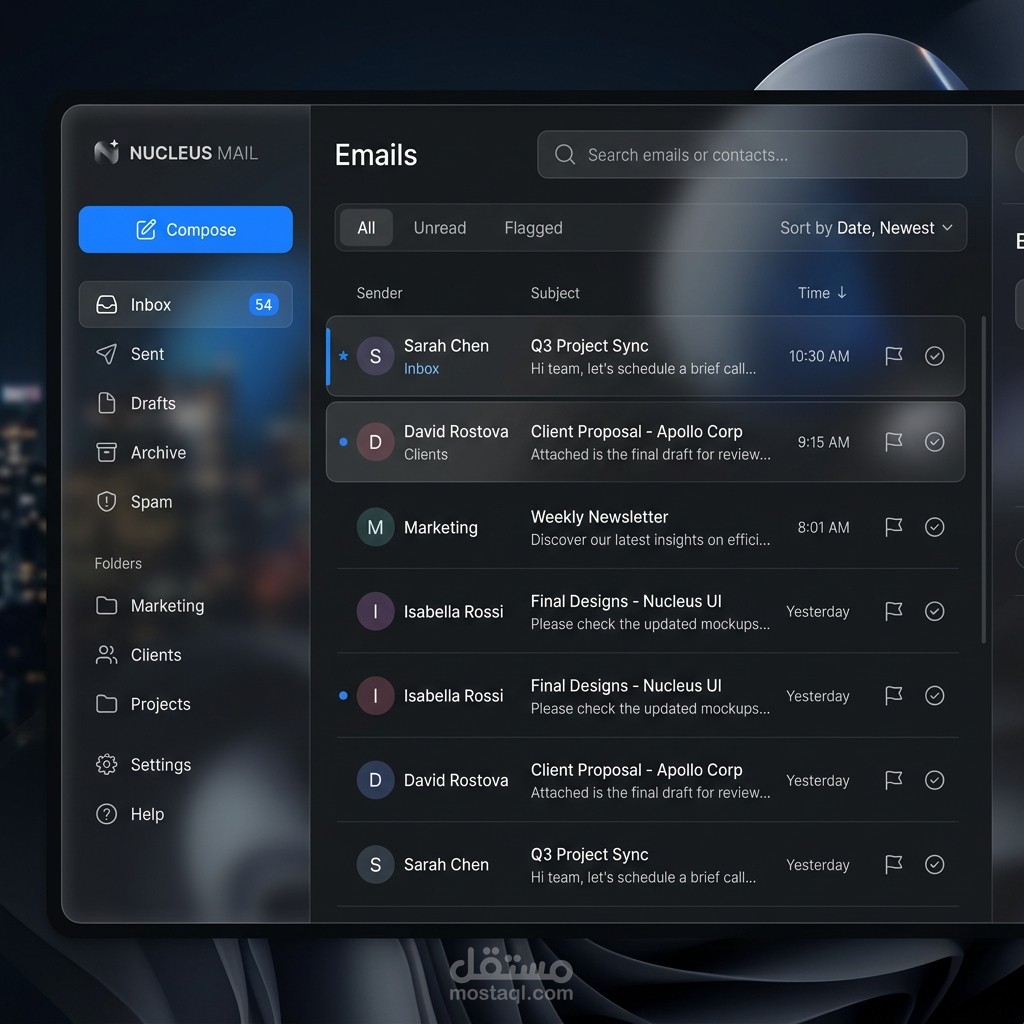1024x1024 pixels.
Task: Select the All filter tab
Action: point(366,228)
